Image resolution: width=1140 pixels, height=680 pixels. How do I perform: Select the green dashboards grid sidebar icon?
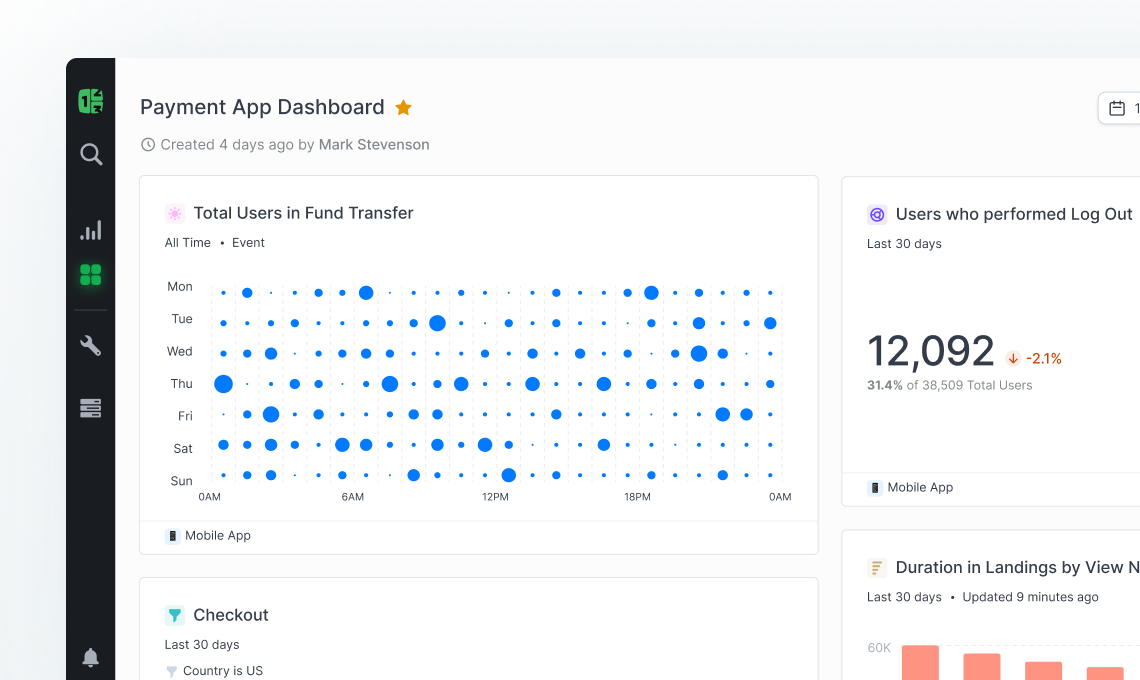click(x=91, y=275)
